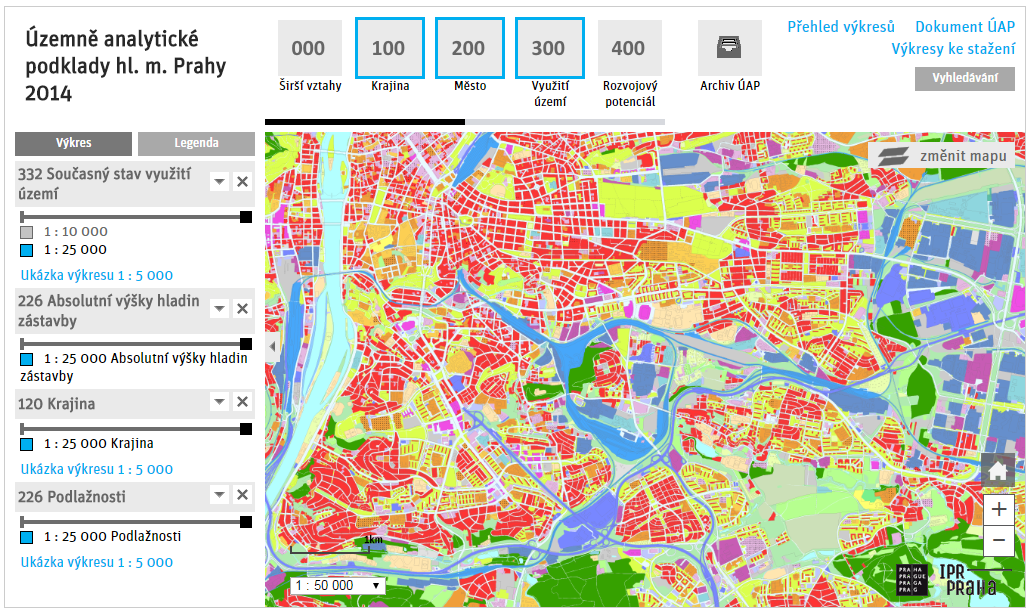Open the Archiv ÚAP archive icon
The width and height of the screenshot is (1031, 613).
(729, 48)
